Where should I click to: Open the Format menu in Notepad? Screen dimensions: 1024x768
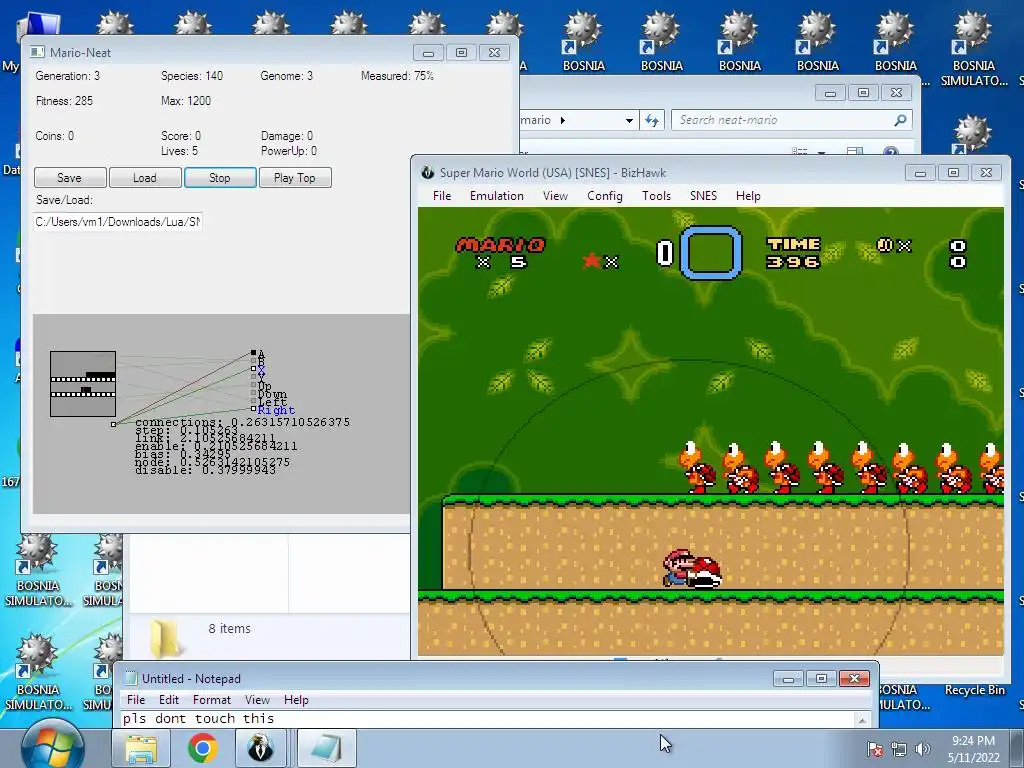212,699
